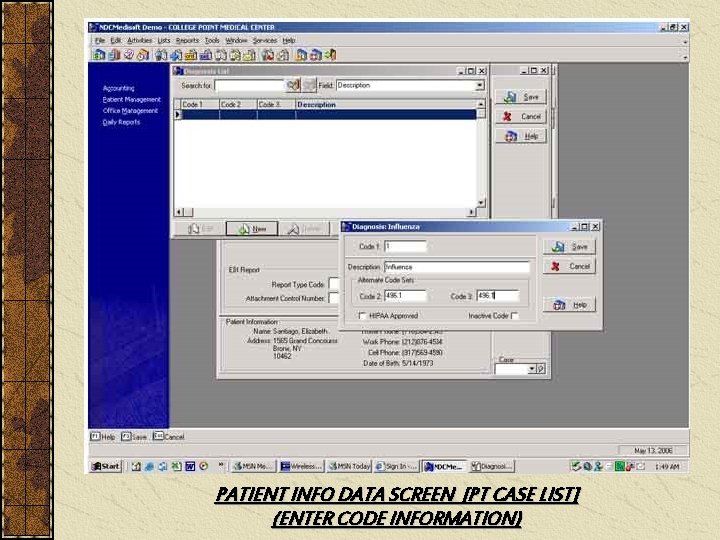The width and height of the screenshot is (720, 540).
Task: Click the Code 1 column header
Action: (x=200, y=105)
